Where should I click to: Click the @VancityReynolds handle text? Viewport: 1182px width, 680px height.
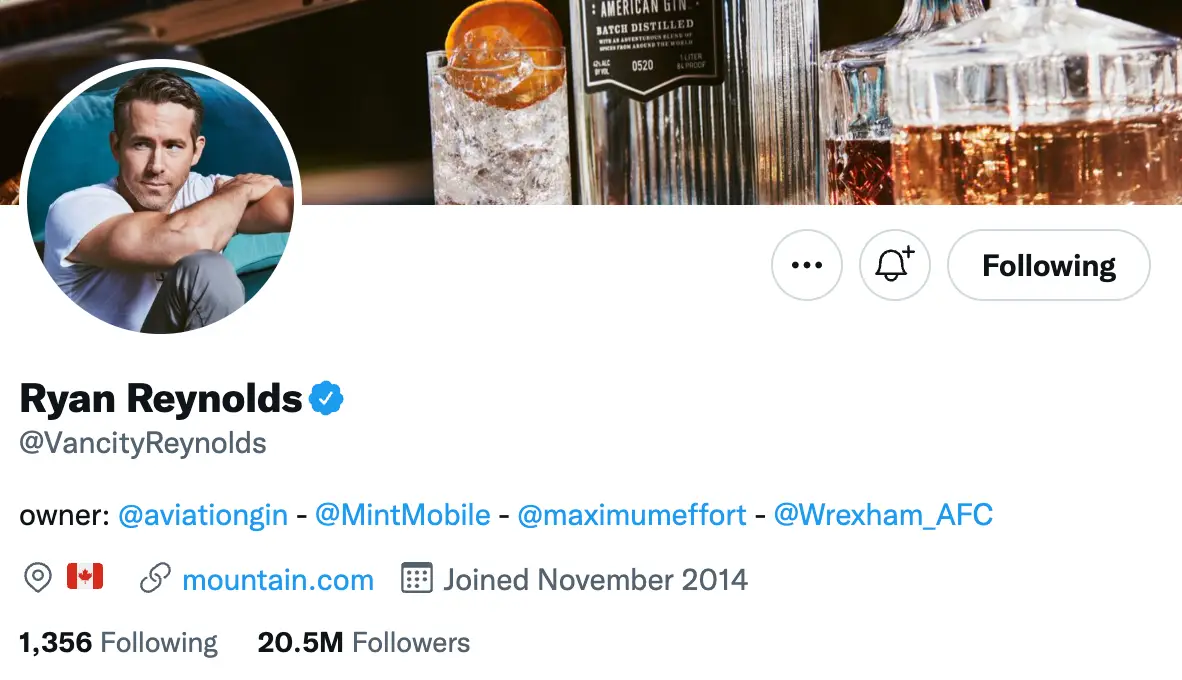click(x=142, y=442)
